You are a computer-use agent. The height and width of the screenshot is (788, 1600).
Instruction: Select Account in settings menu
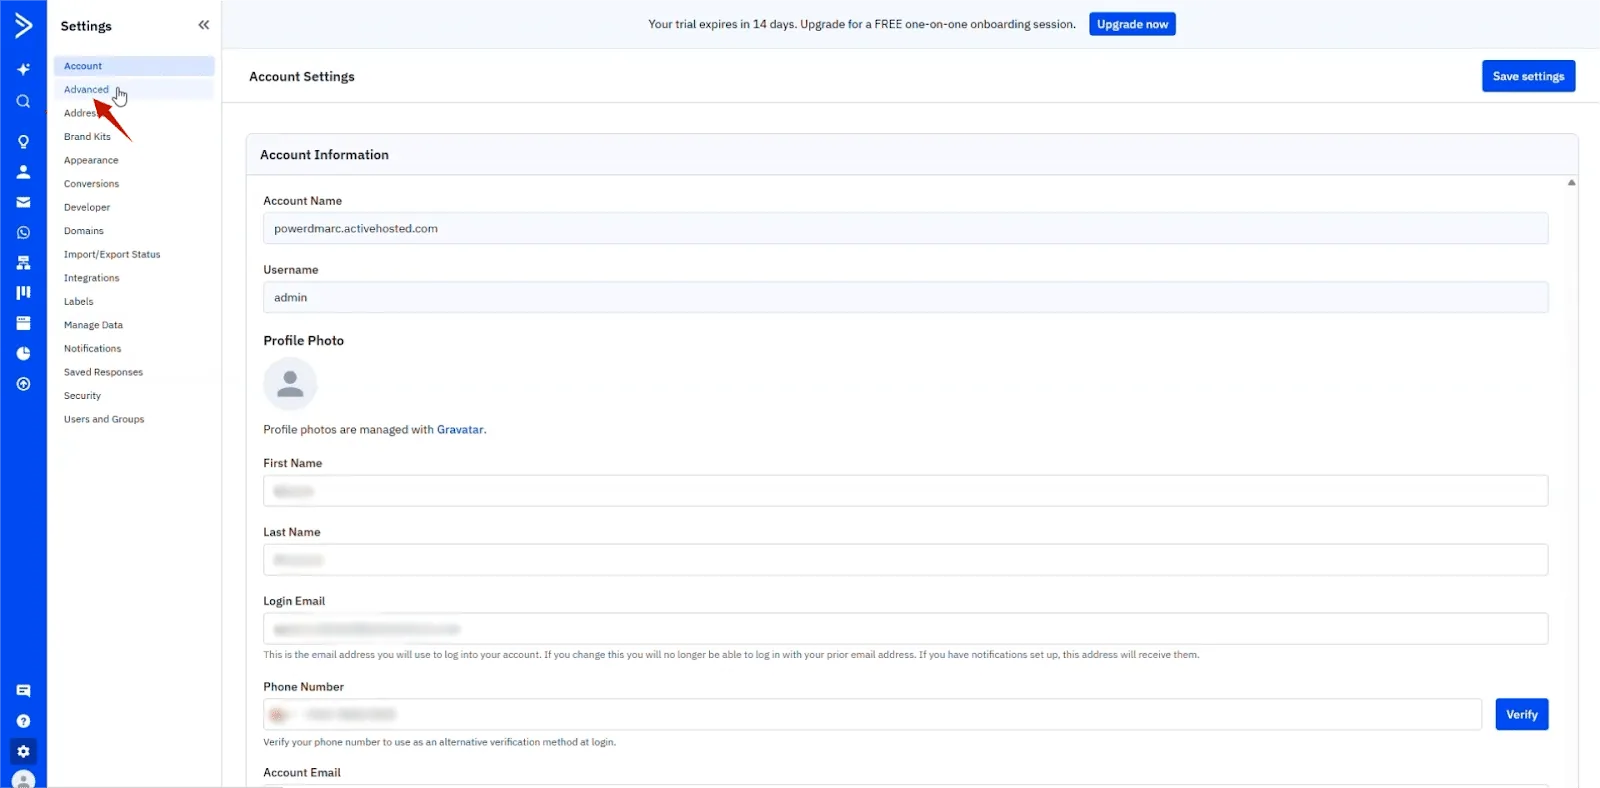(x=134, y=66)
